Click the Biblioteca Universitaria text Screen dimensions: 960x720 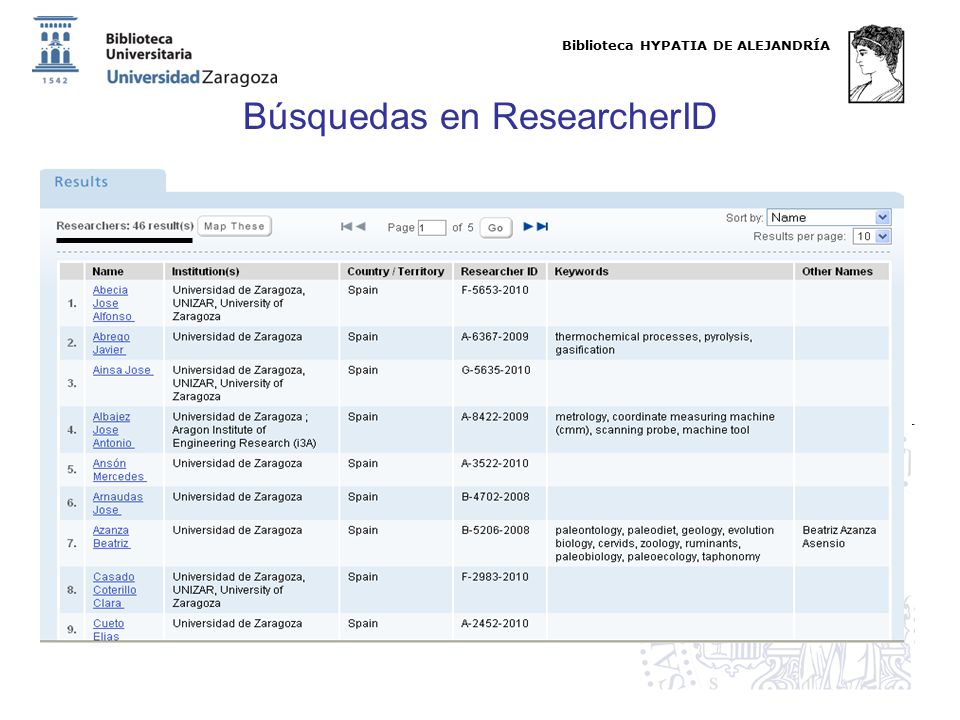pos(149,47)
